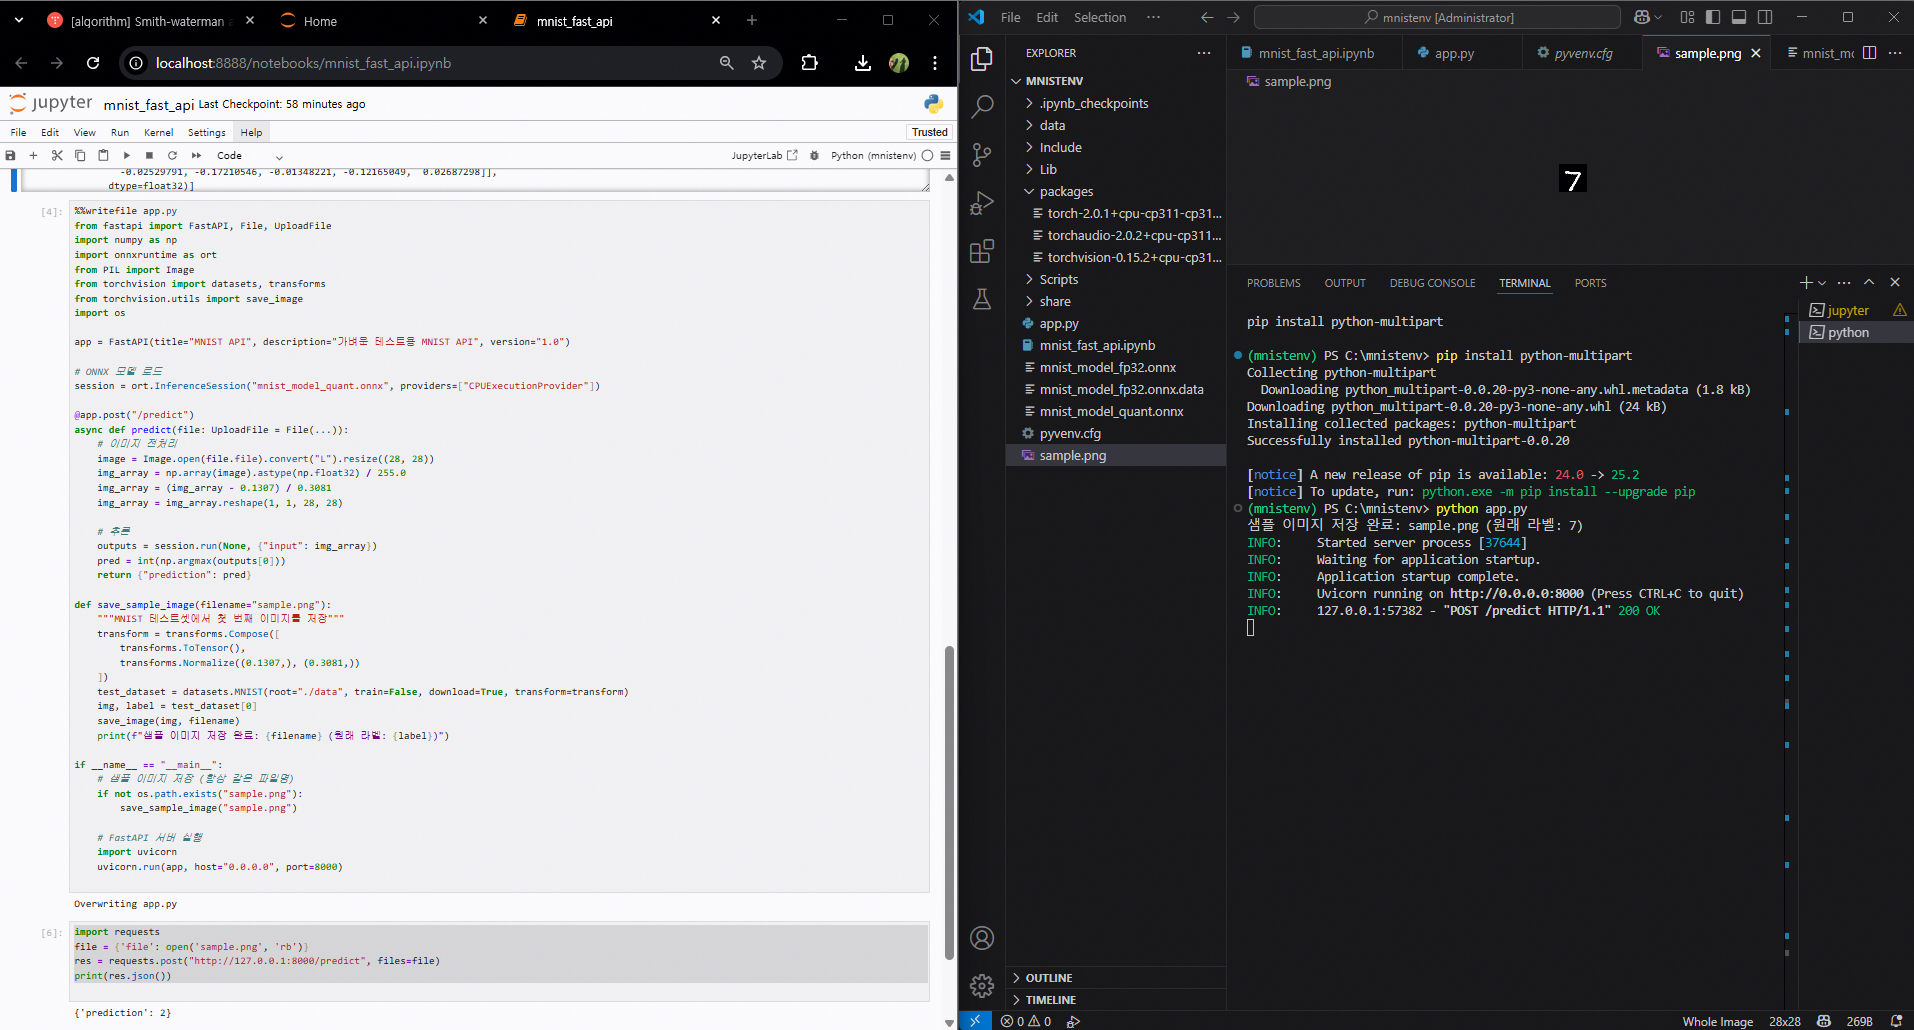Viewport: 1914px width, 1030px height.
Task: Toggle the bottom panel visibility
Action: (x=1739, y=17)
